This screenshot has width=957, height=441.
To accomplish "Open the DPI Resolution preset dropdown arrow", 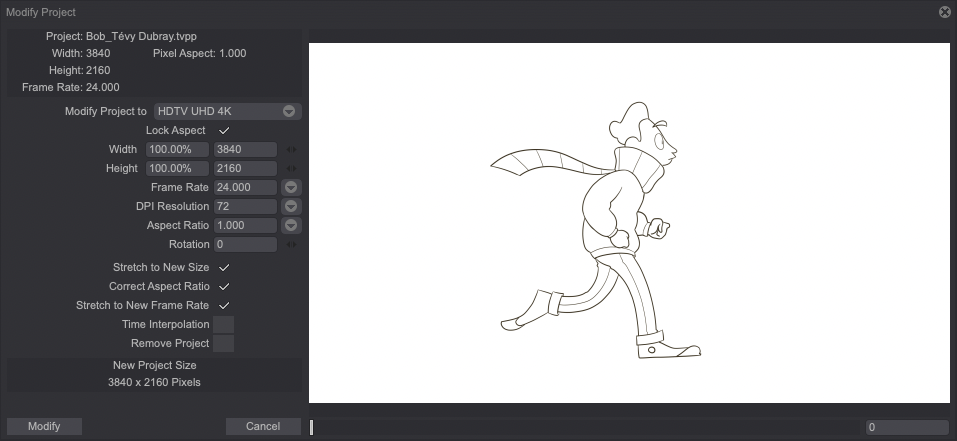I will tap(290, 206).
